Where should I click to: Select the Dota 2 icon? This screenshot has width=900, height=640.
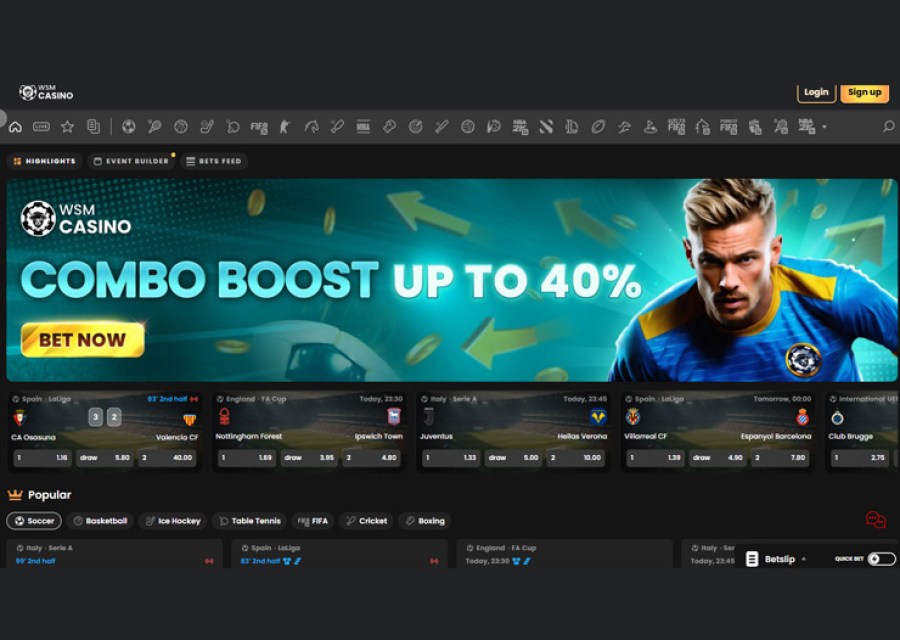[x=546, y=127]
